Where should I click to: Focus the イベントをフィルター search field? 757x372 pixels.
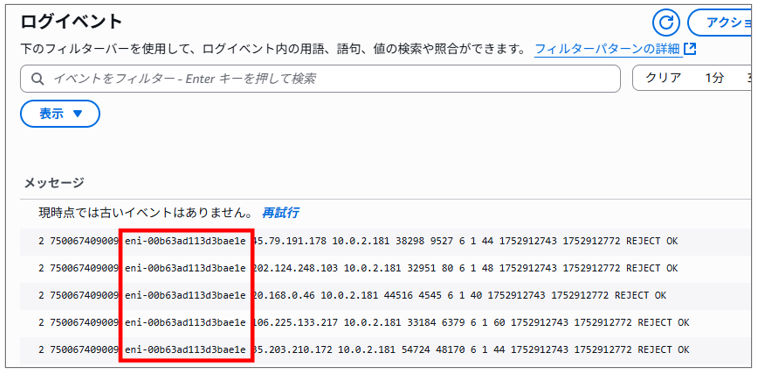point(320,79)
